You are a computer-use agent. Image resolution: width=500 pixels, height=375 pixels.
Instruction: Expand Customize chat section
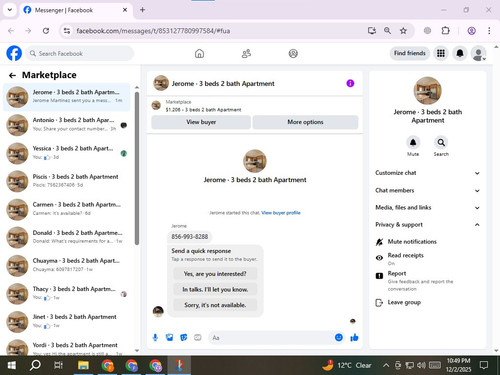coord(427,173)
